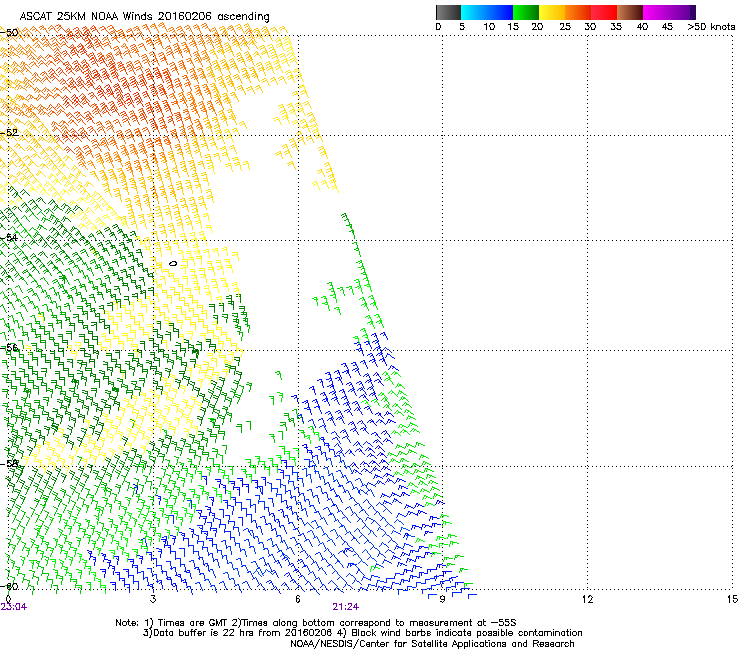
Task: Click the NOAA/NESDIS Center credit line
Action: tap(432, 644)
